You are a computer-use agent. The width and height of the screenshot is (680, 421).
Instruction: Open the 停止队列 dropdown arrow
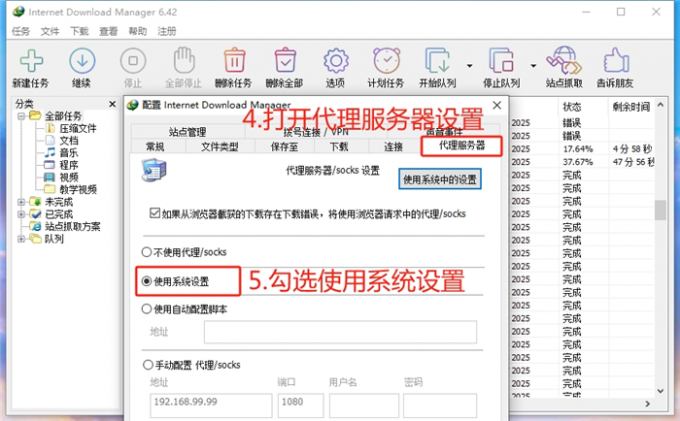533,65
